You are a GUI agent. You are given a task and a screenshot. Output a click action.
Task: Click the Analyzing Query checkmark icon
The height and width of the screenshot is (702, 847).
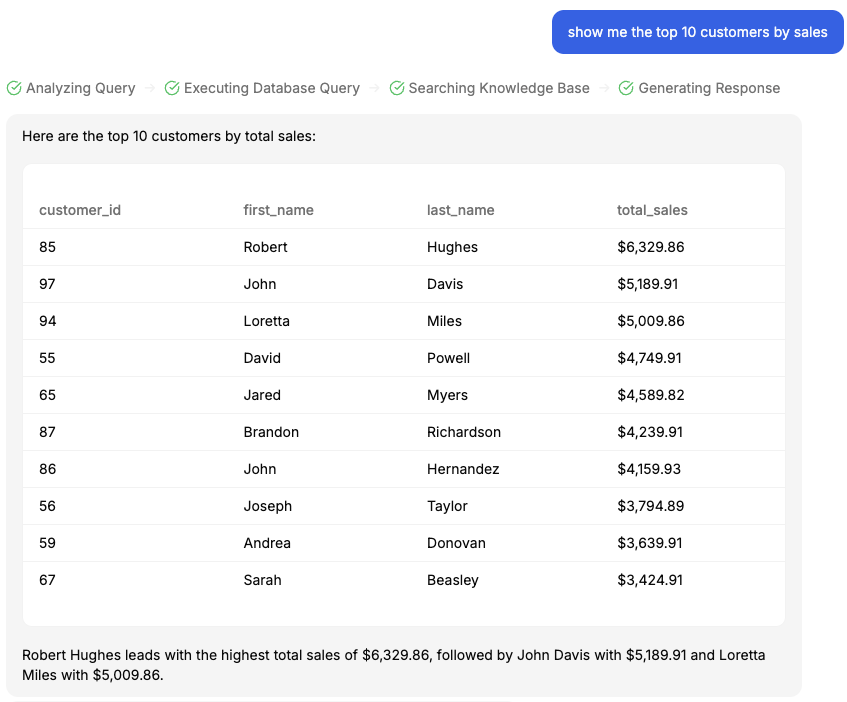(x=14, y=88)
